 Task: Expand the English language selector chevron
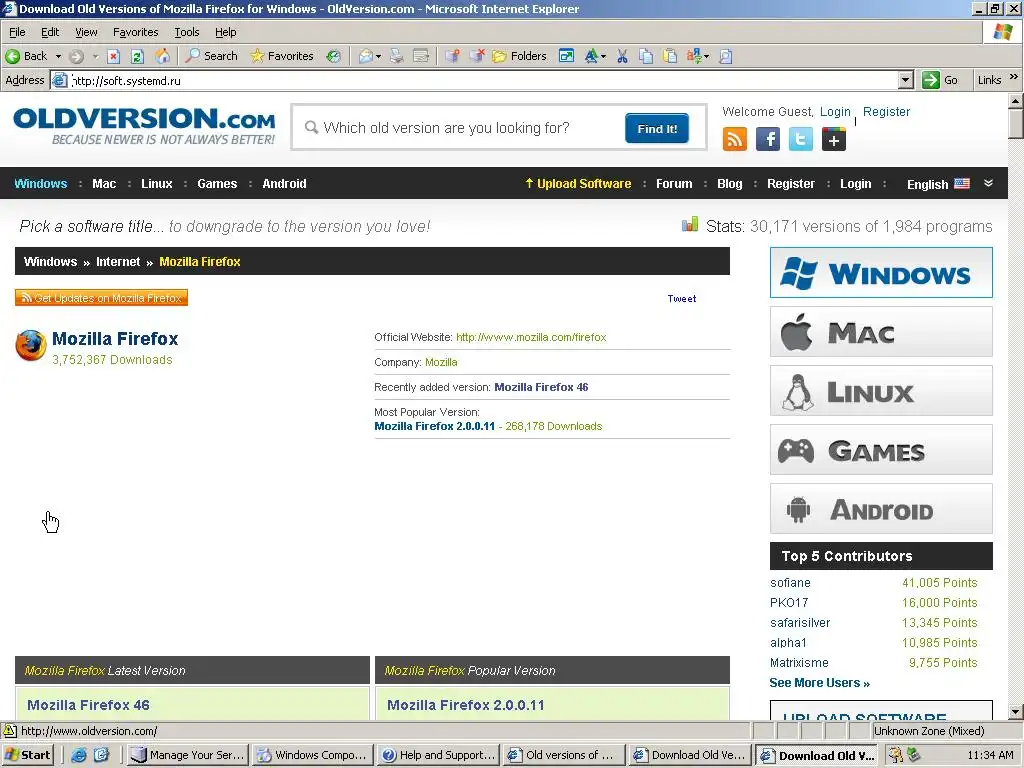click(x=988, y=183)
